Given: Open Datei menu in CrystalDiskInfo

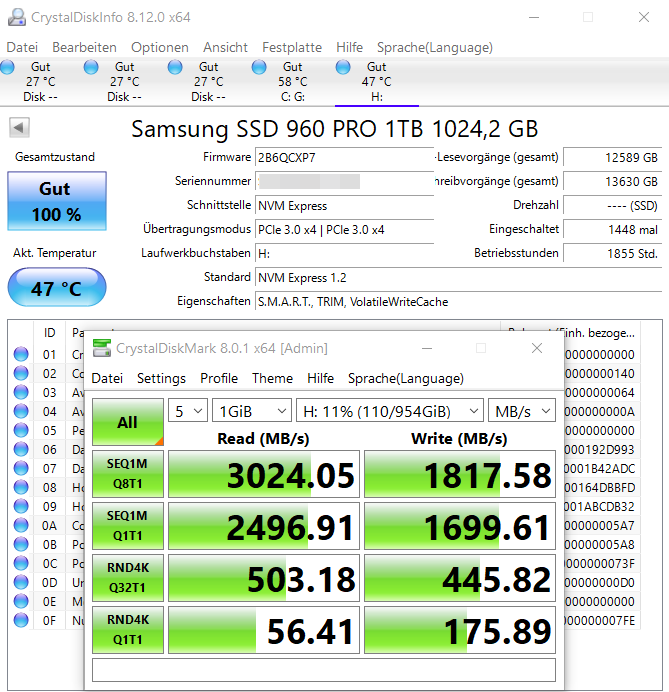Looking at the screenshot, I should pyautogui.click(x=22, y=47).
